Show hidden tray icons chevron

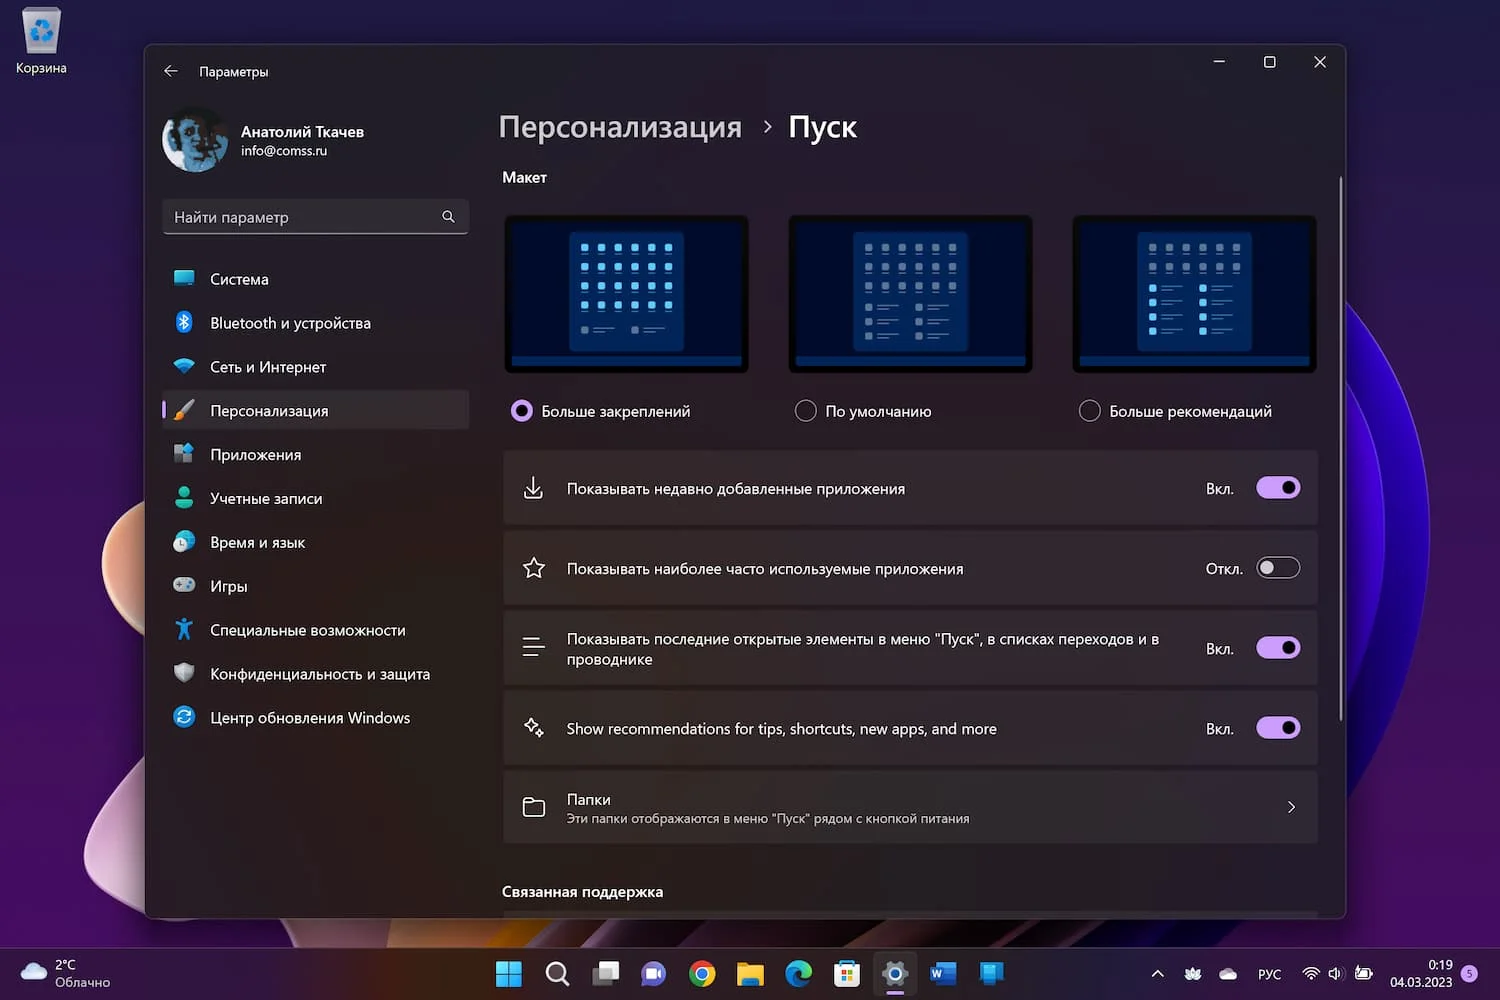(x=1157, y=974)
